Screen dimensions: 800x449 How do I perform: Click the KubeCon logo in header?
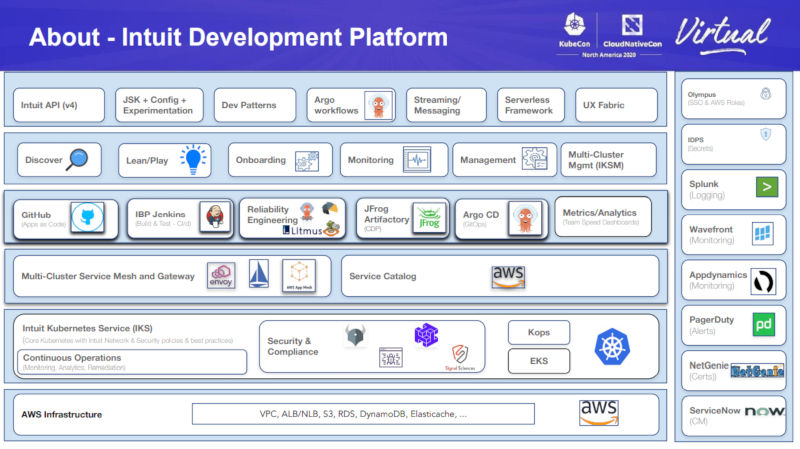[574, 30]
